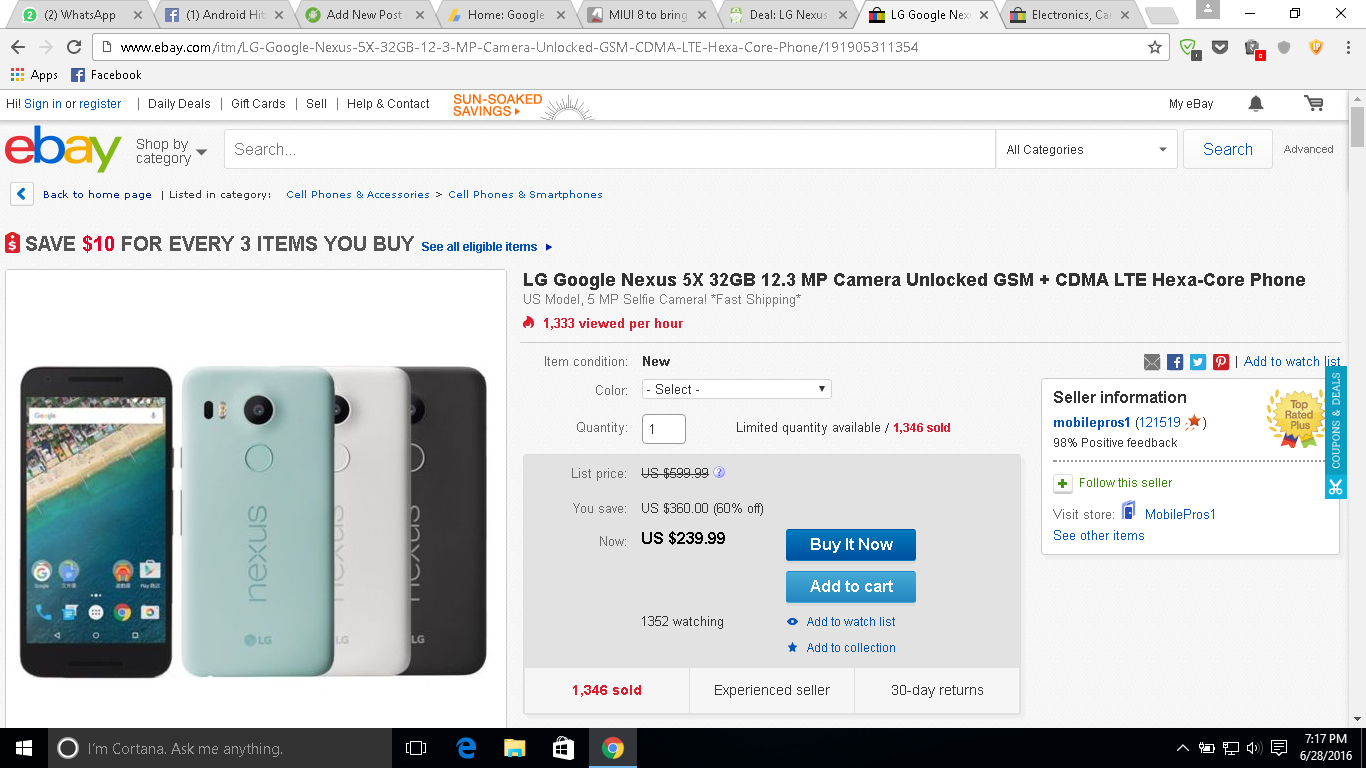Switch to MIUI 8 to bring tab
Viewport: 1366px width, 768px height.
647,15
